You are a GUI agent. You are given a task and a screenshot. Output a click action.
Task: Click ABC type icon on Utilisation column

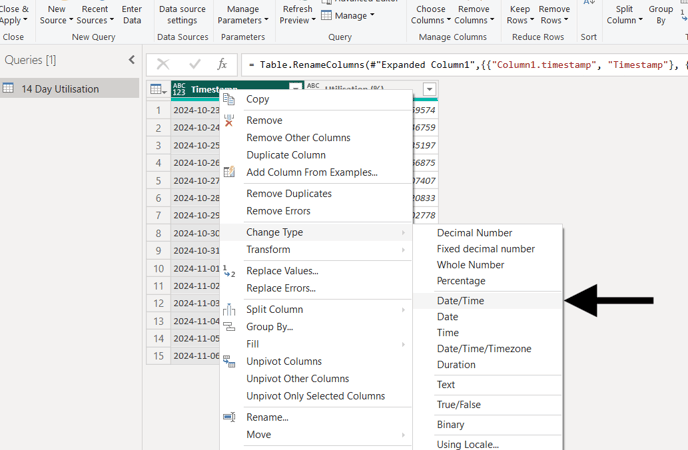313,86
